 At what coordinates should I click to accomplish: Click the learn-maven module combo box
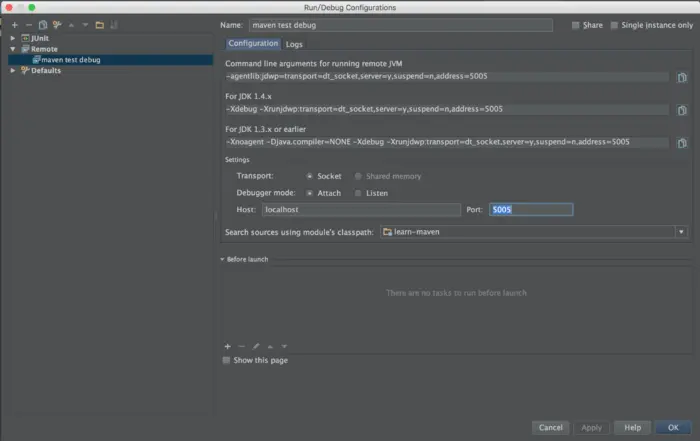point(533,232)
